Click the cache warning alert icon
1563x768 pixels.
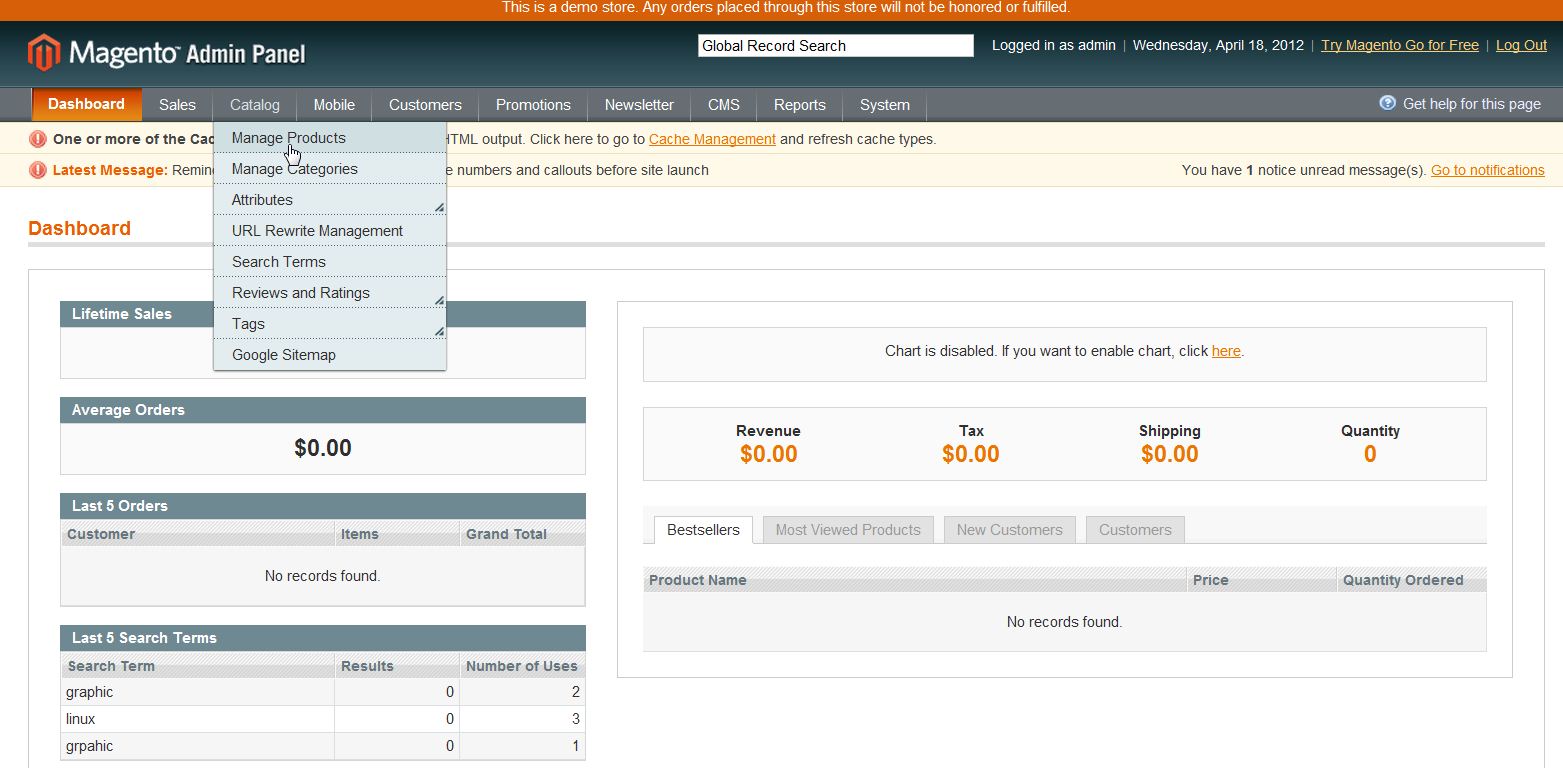(38, 139)
